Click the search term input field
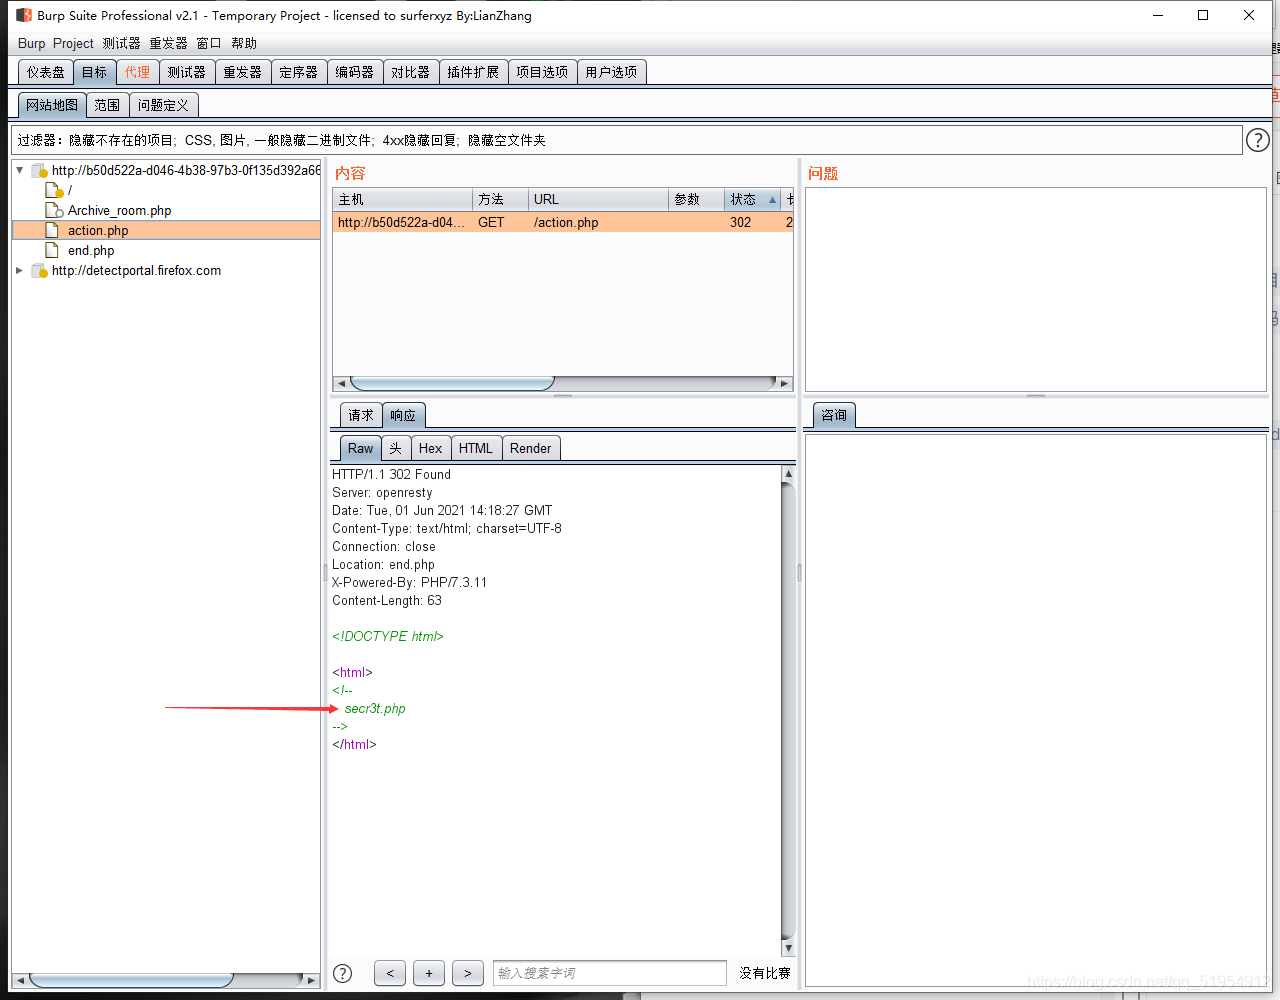 [x=610, y=973]
